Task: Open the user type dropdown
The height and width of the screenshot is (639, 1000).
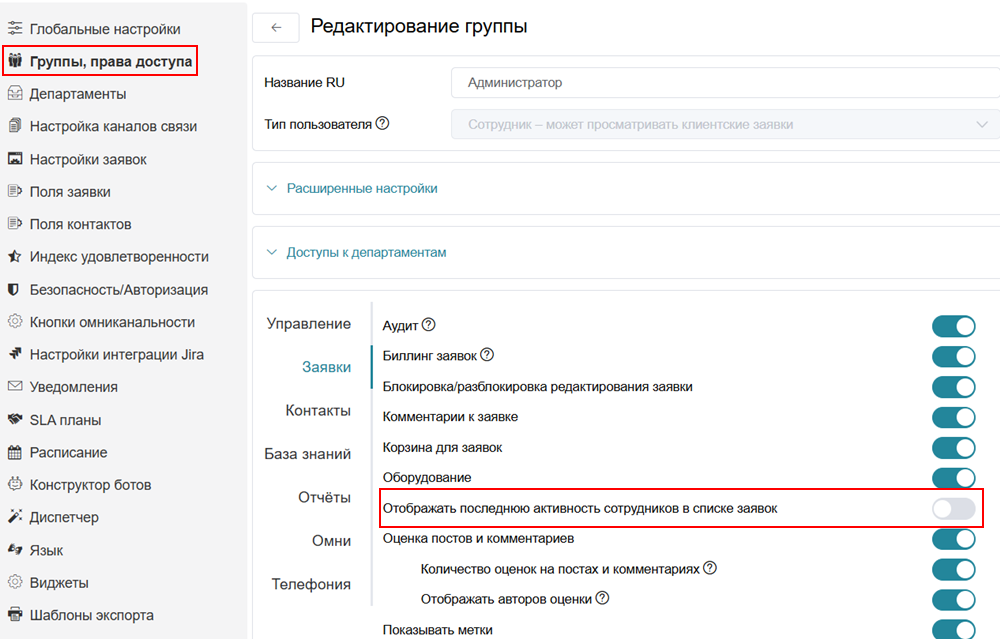Action: click(x=725, y=124)
